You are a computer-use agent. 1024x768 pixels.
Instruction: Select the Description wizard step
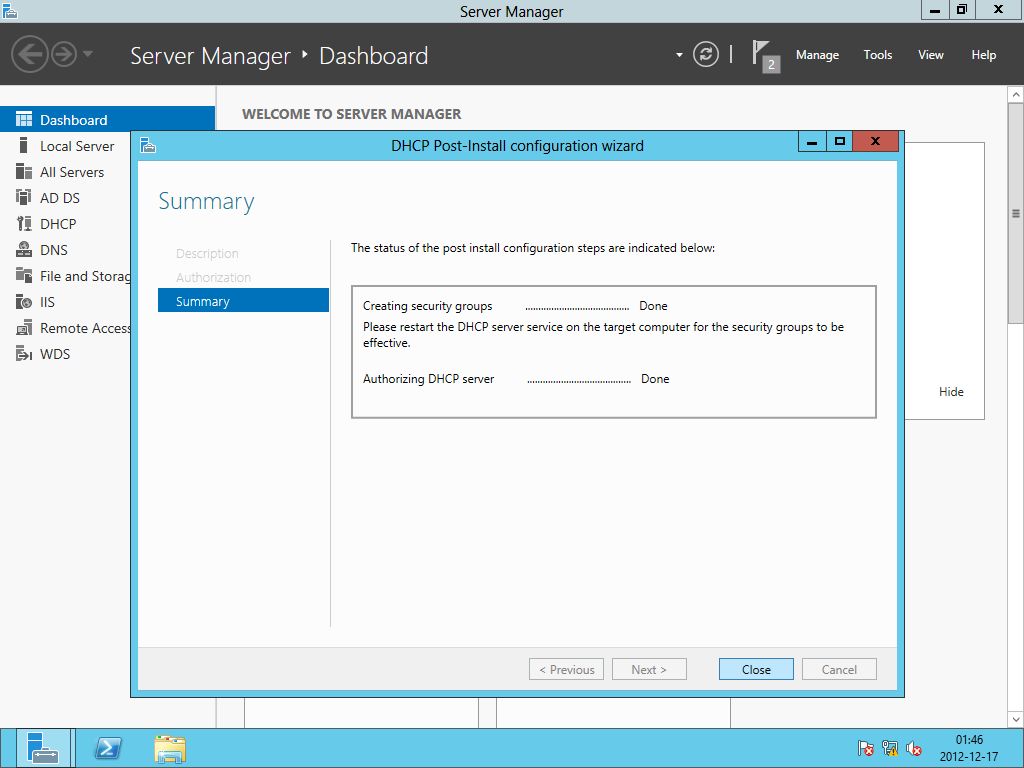click(x=207, y=253)
